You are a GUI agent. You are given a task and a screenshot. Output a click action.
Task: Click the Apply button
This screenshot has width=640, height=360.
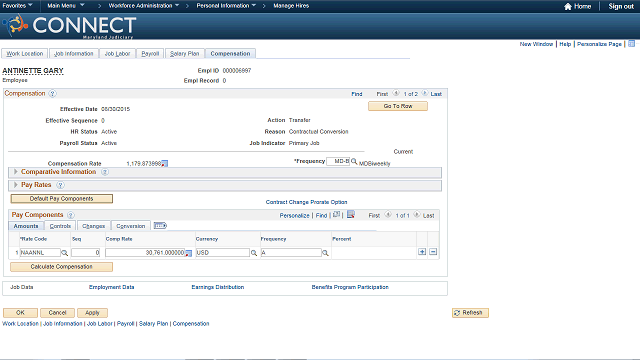92,313
